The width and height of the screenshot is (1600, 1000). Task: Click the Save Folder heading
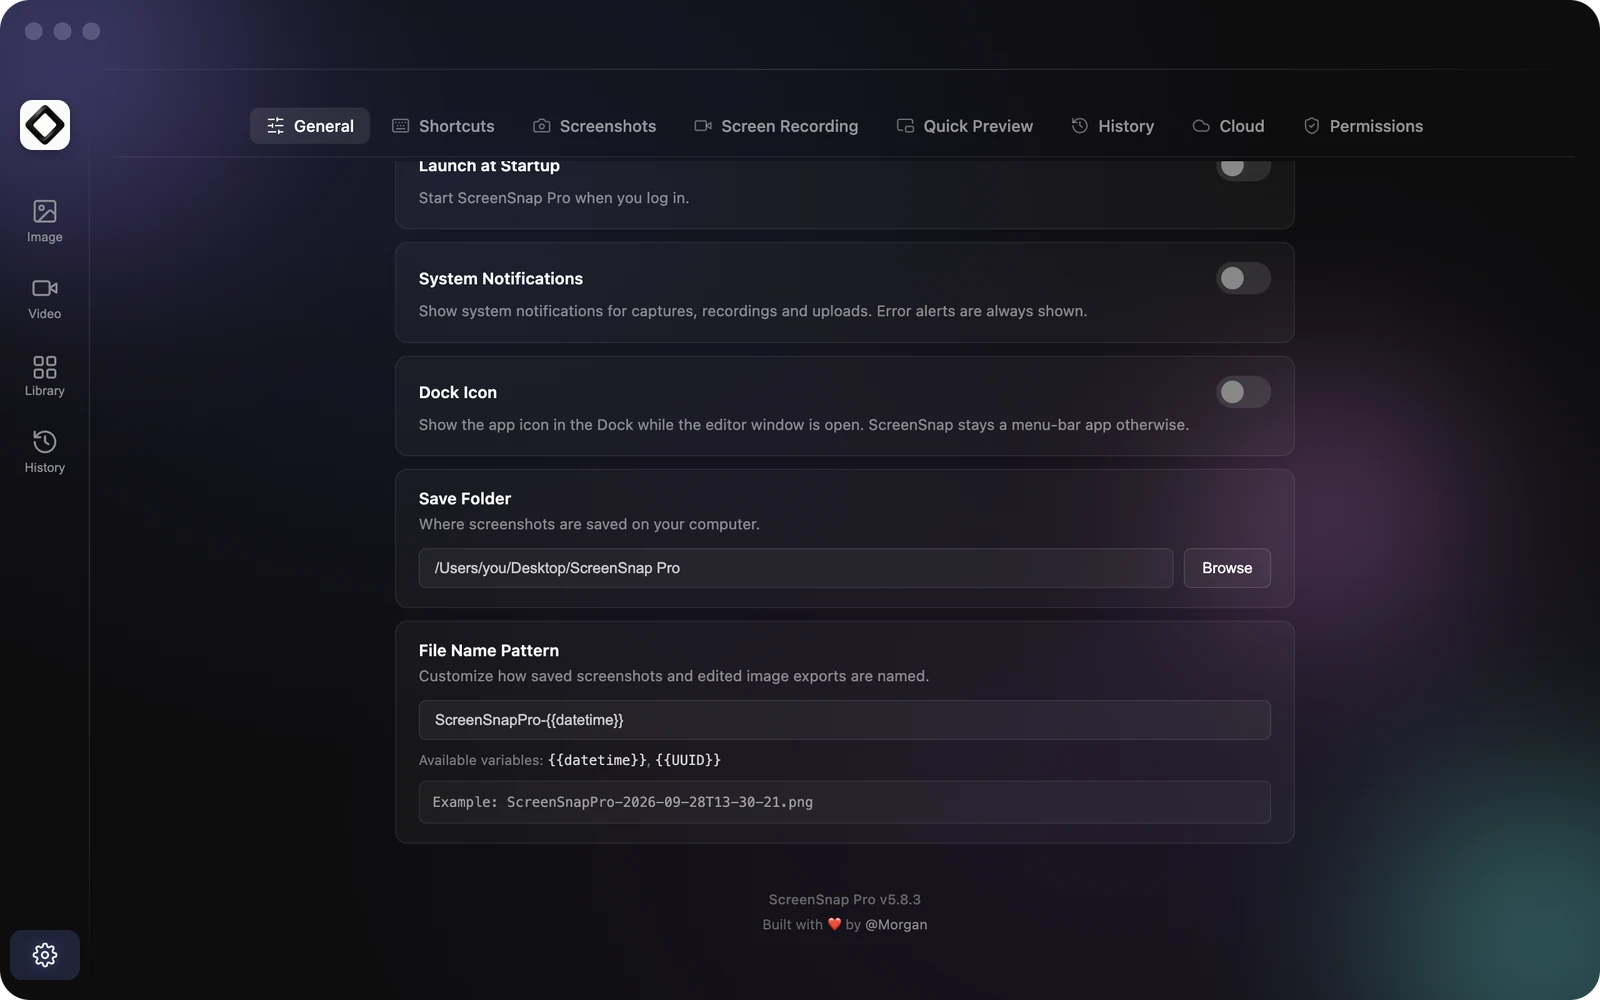(x=465, y=498)
